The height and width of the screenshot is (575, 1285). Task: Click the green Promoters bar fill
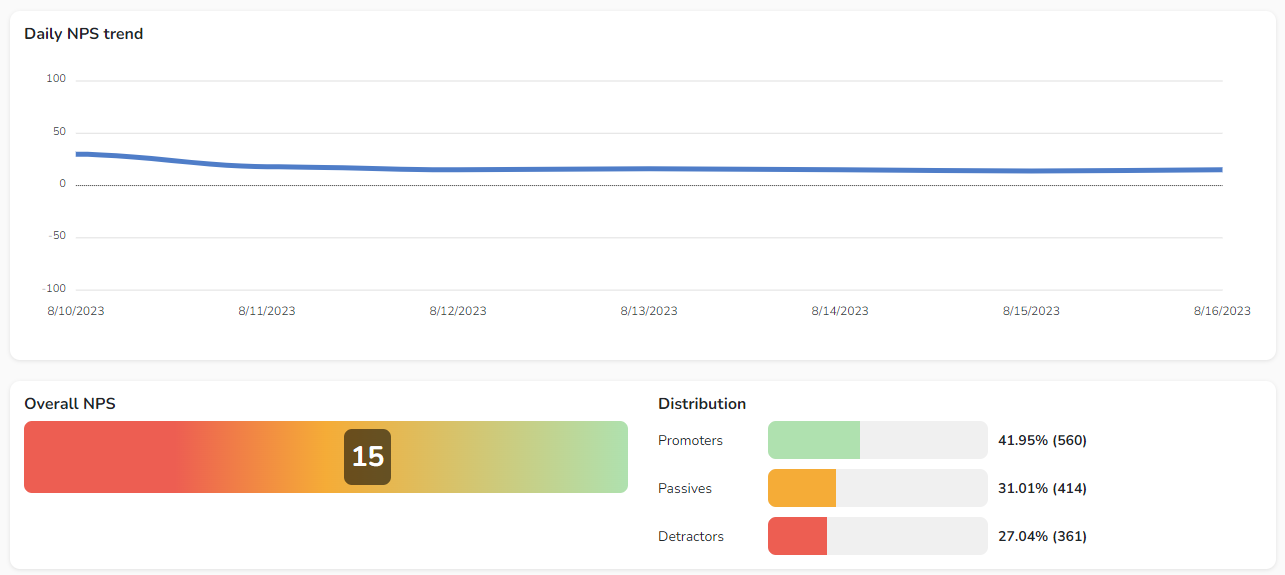[813, 440]
